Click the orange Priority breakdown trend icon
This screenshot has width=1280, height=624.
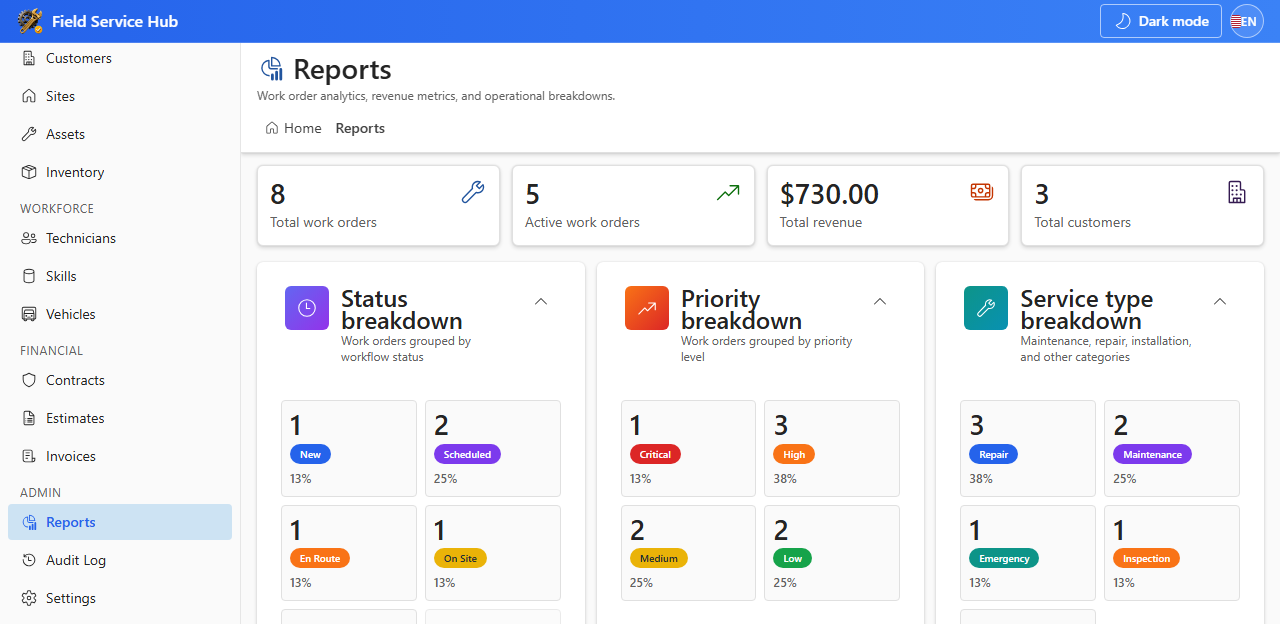647,308
